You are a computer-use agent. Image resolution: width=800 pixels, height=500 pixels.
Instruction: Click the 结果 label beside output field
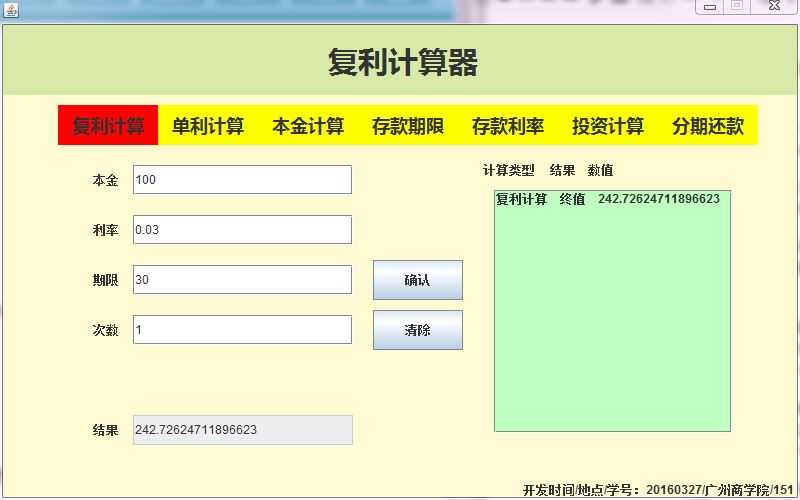105,430
